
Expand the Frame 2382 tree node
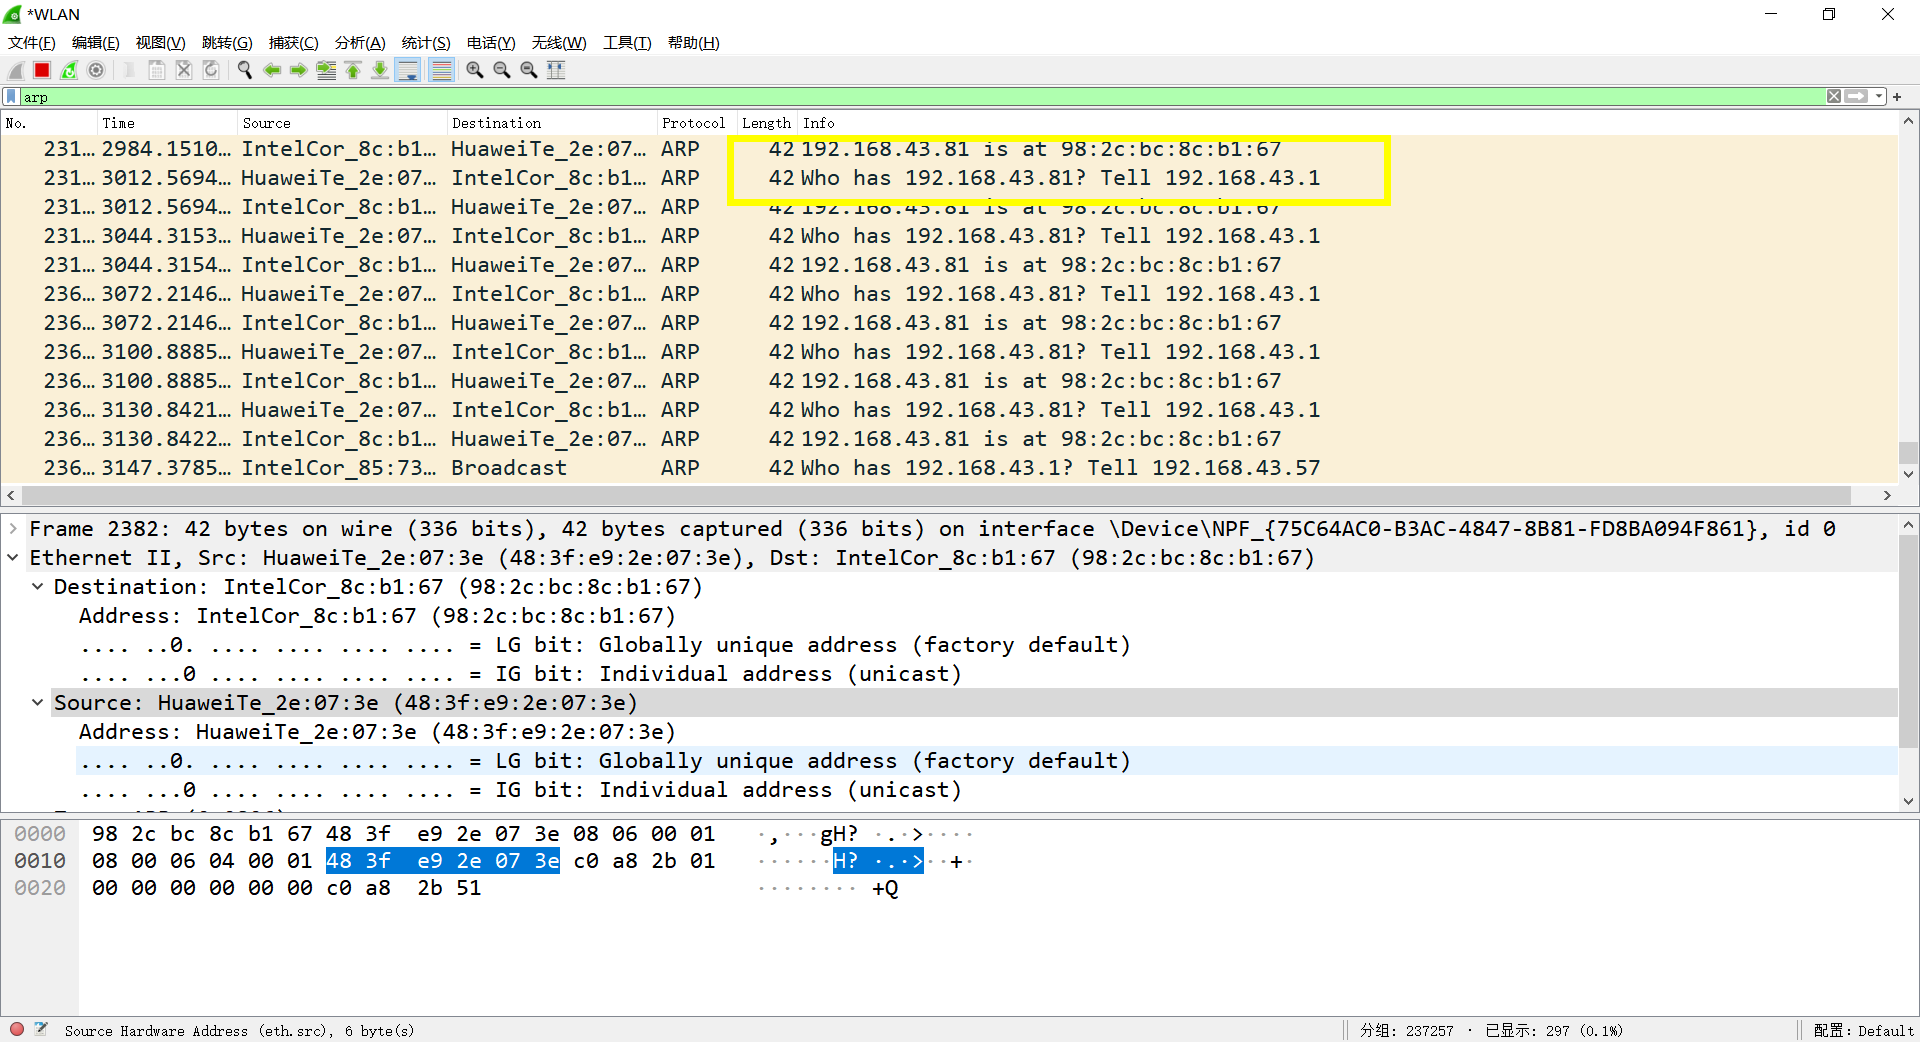pyautogui.click(x=13, y=529)
